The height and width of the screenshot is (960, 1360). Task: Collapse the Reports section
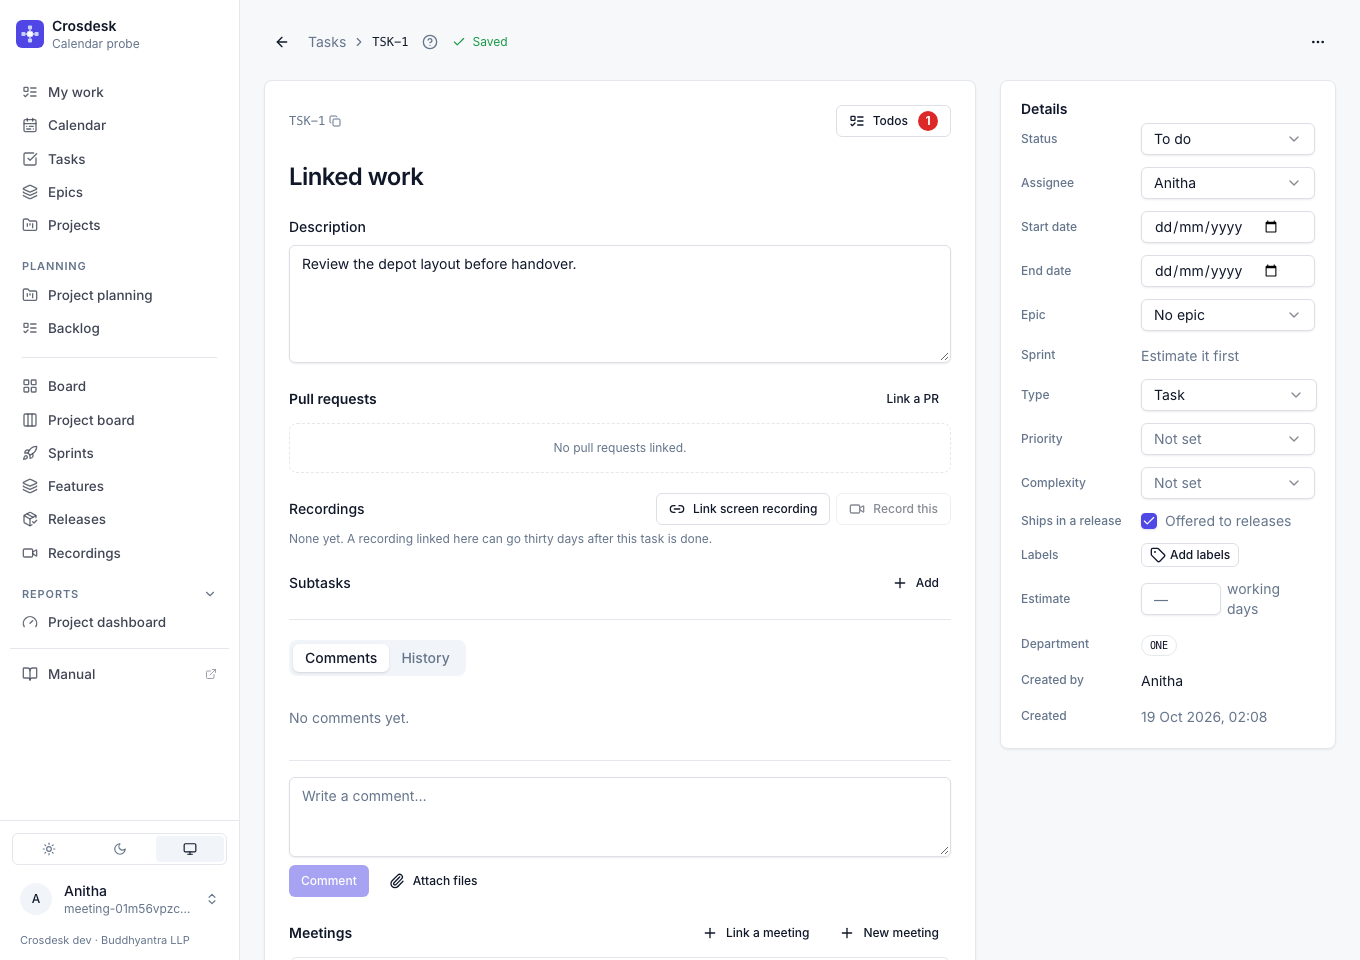pos(210,594)
